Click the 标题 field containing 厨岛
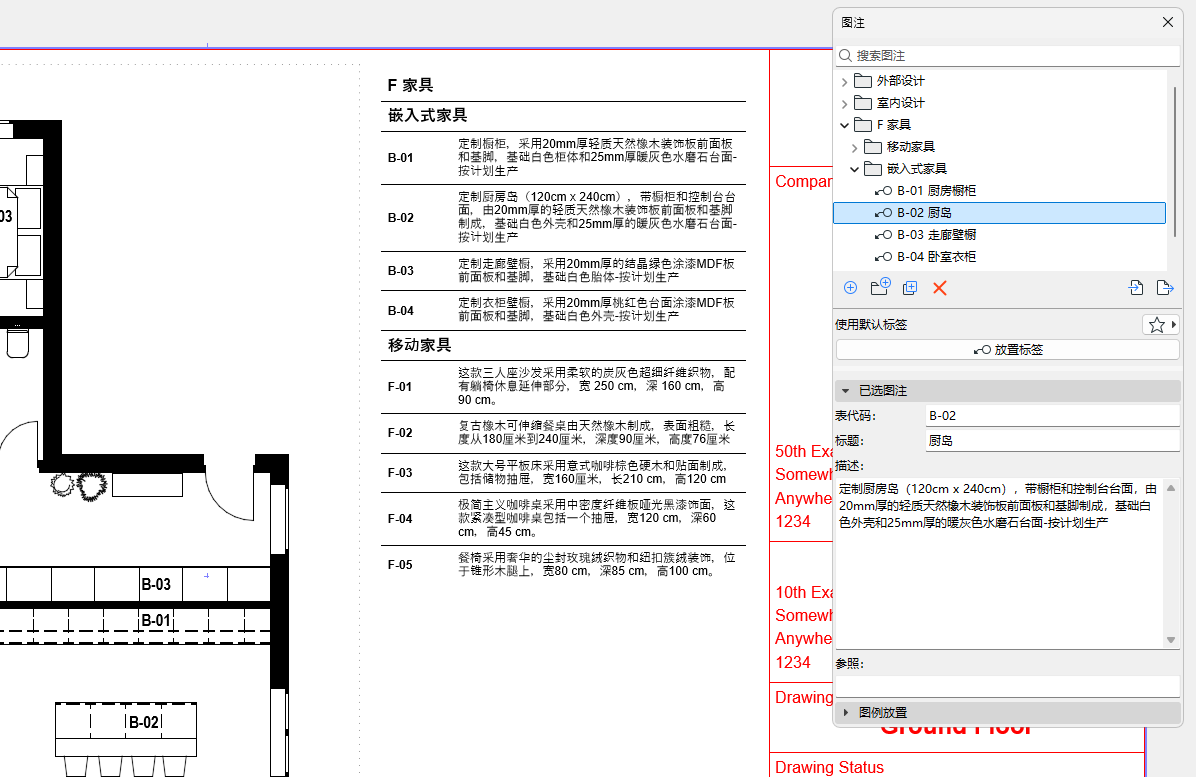 [x=1052, y=441]
